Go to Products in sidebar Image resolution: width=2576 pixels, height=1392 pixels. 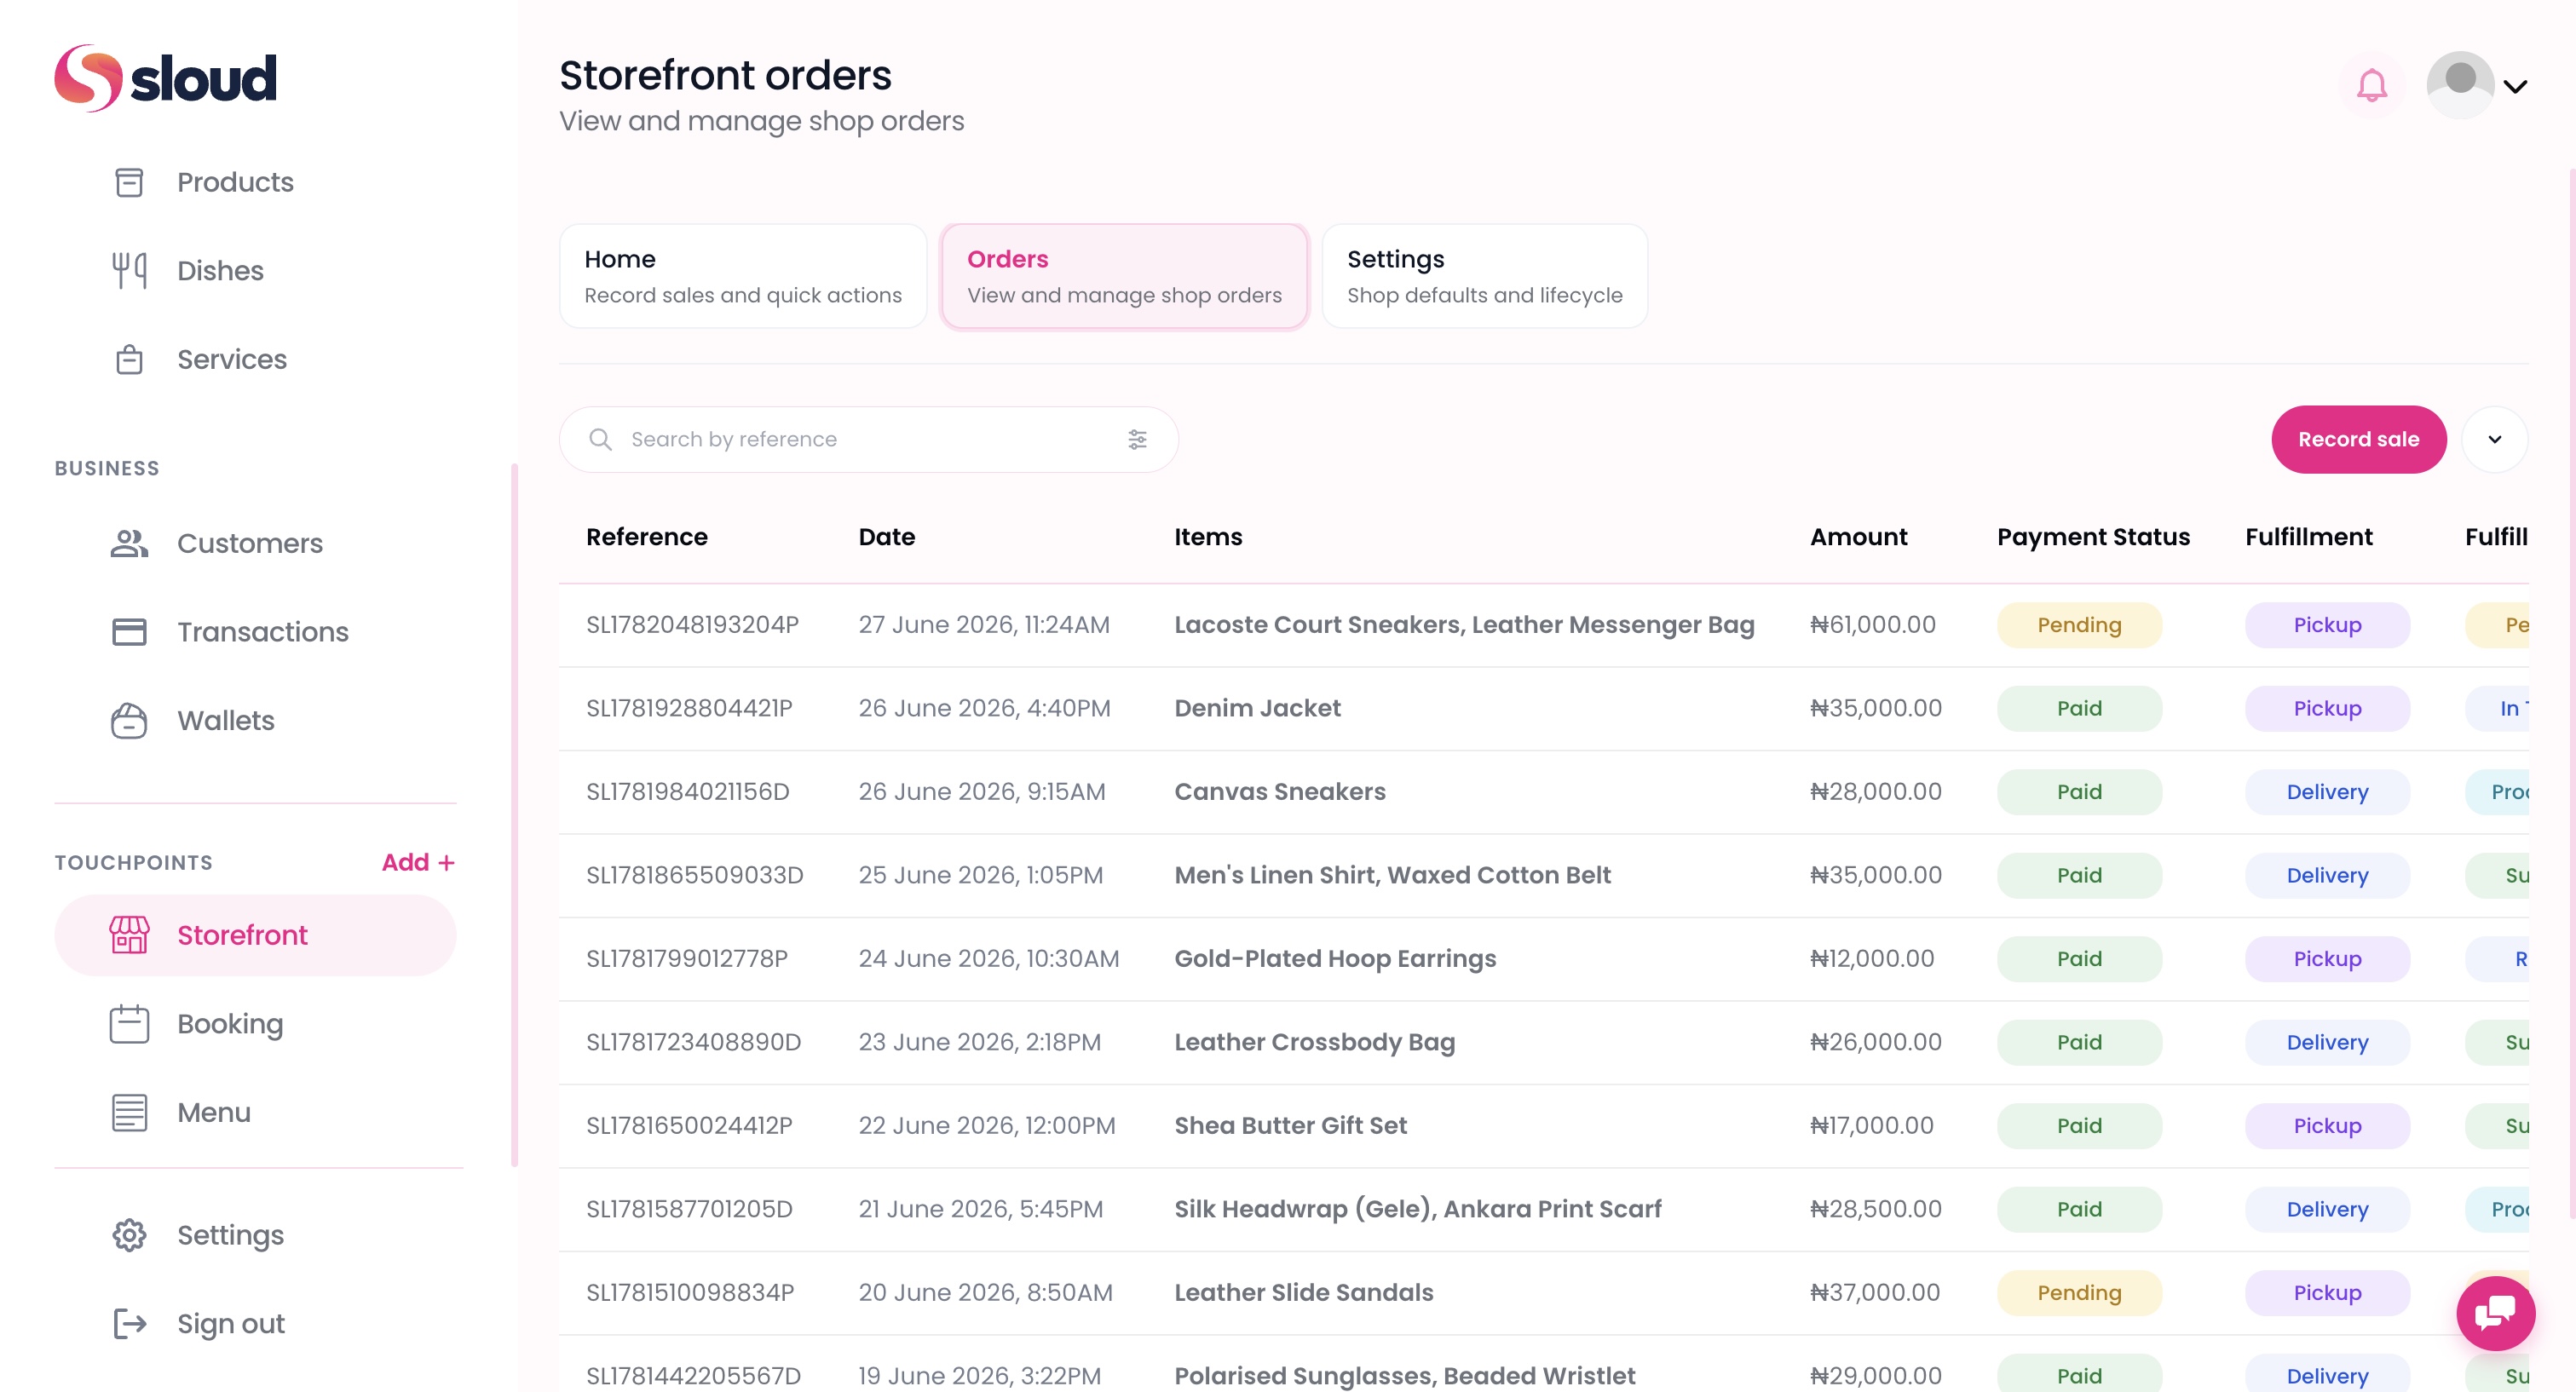[x=235, y=182]
